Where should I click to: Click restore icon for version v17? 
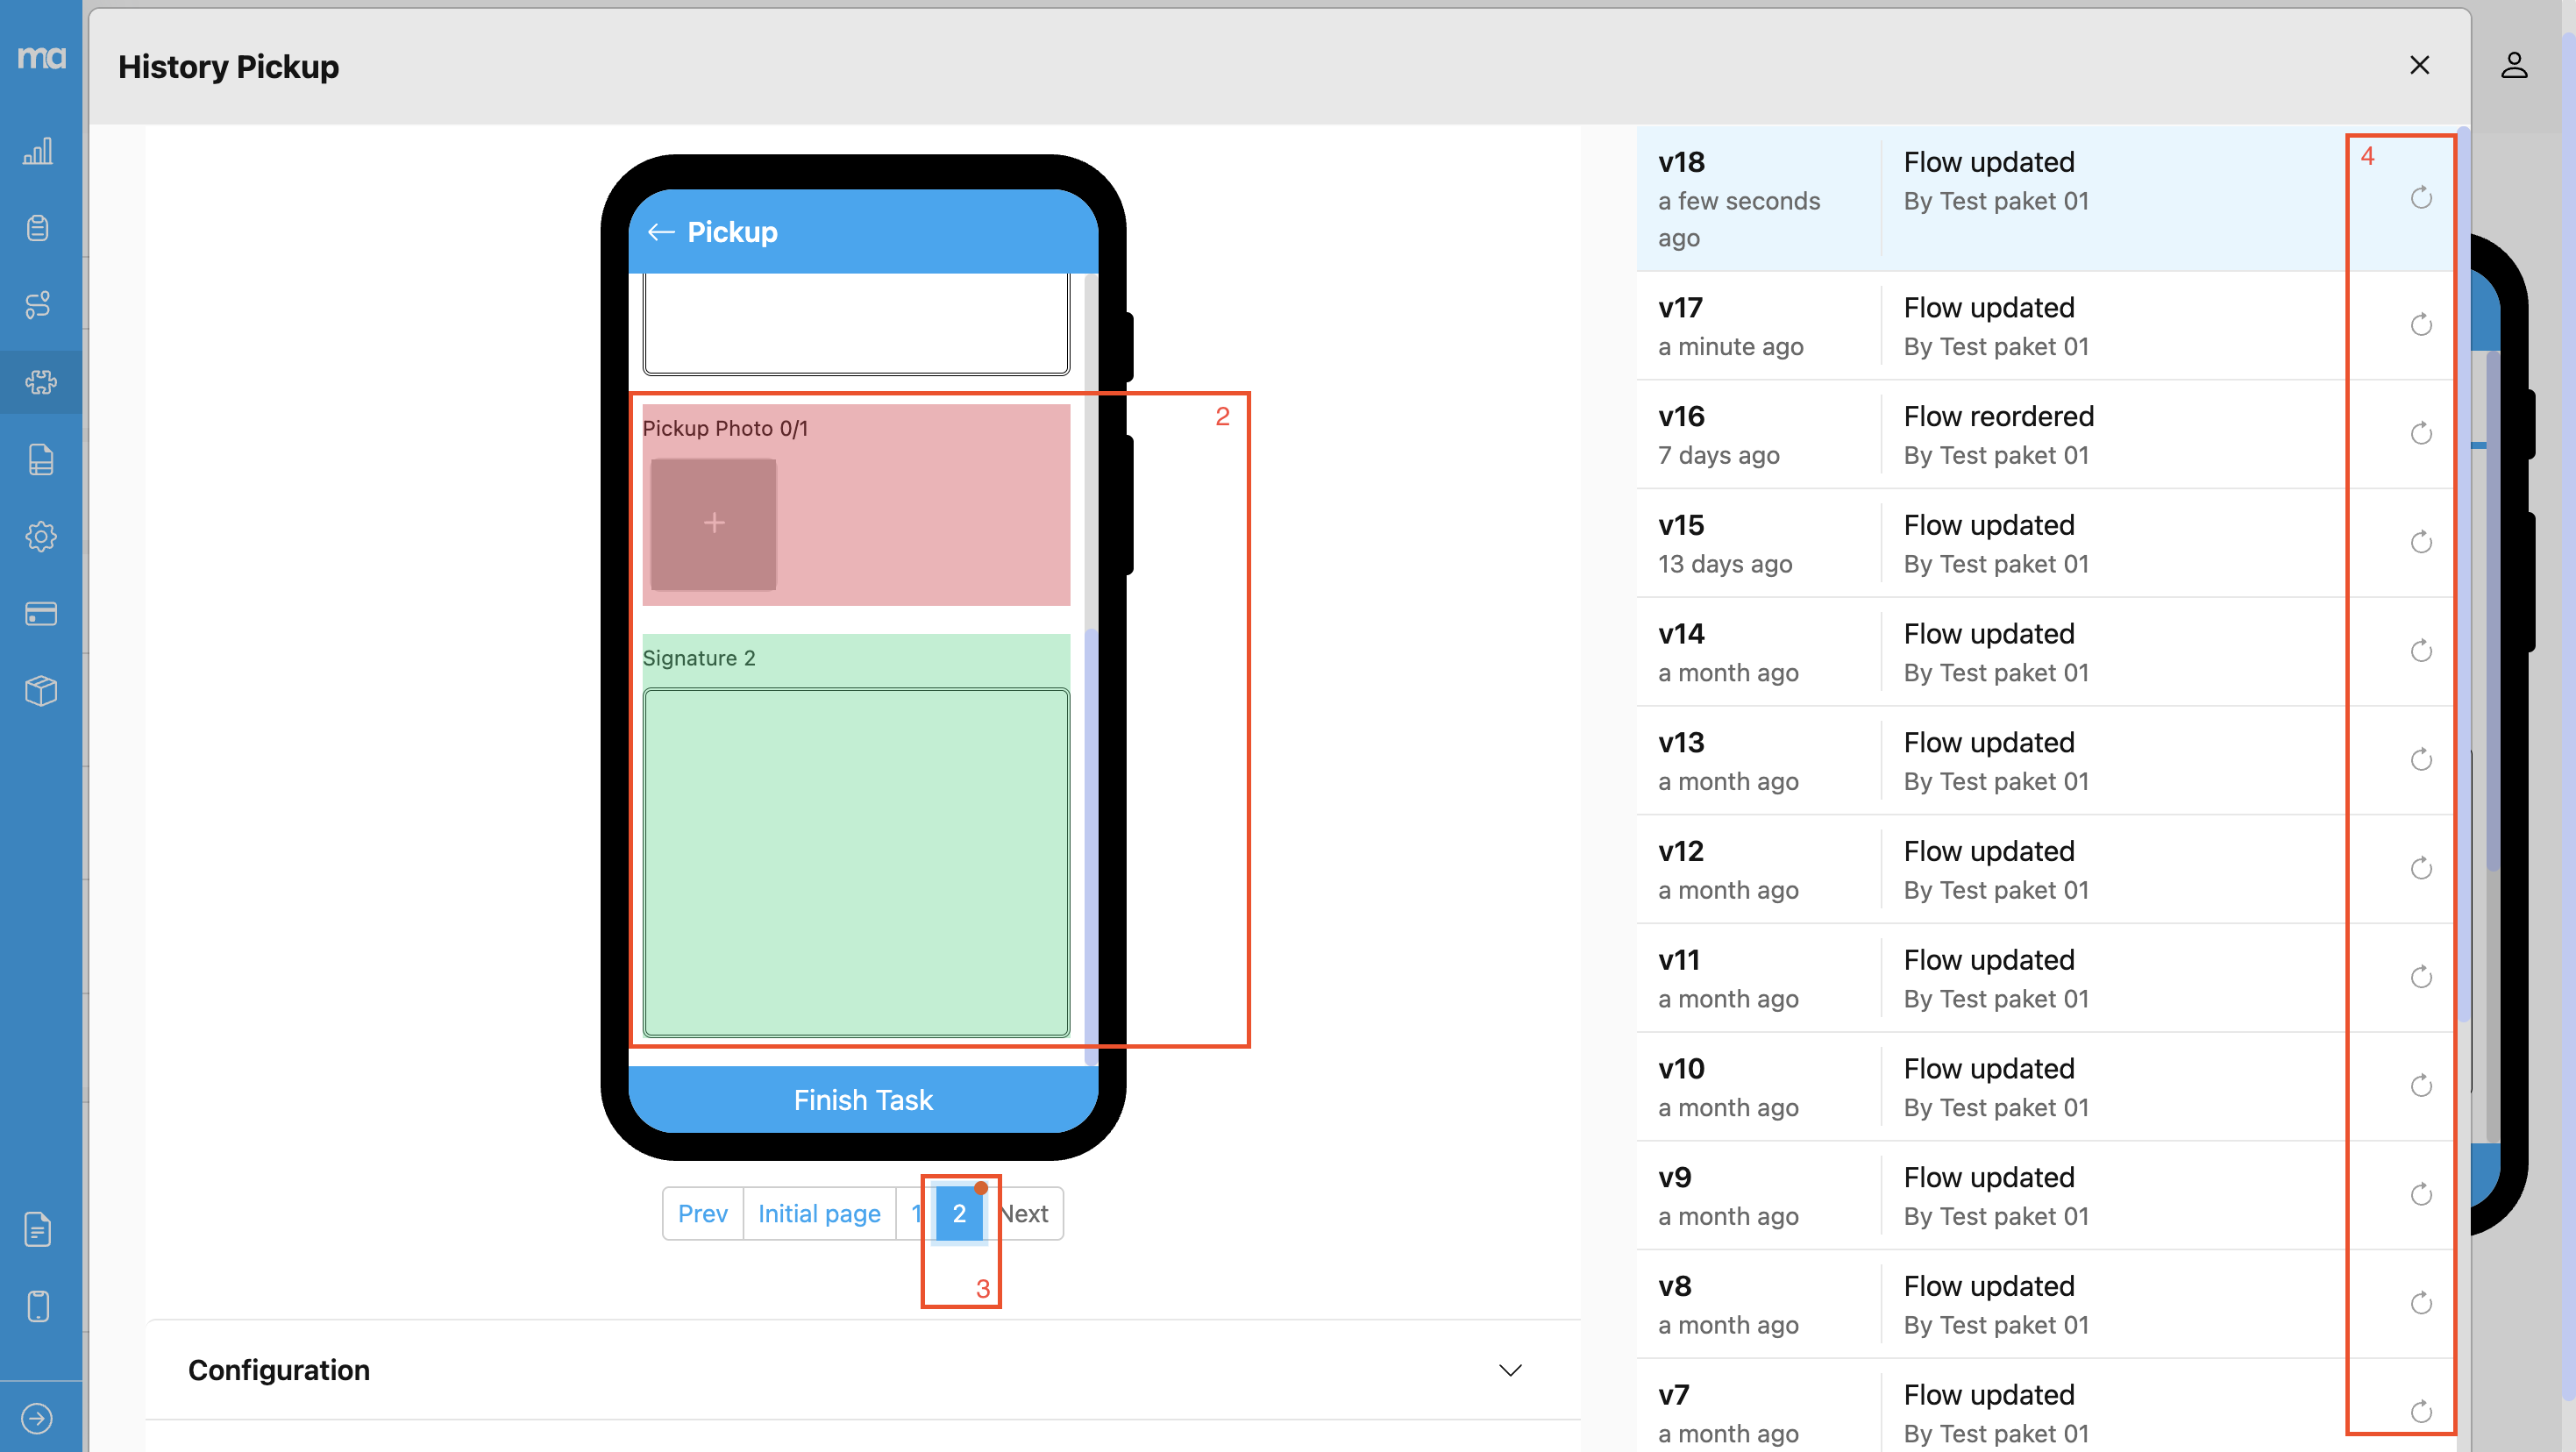click(2420, 325)
